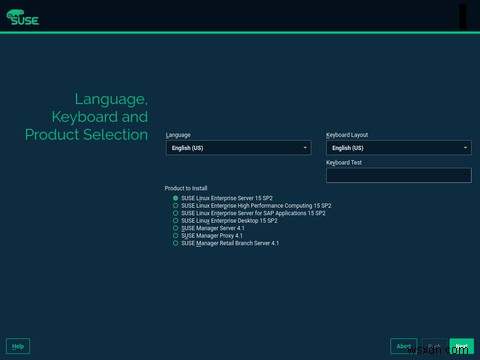
Task: Click the Keyboard Test label
Action: [x=344, y=162]
